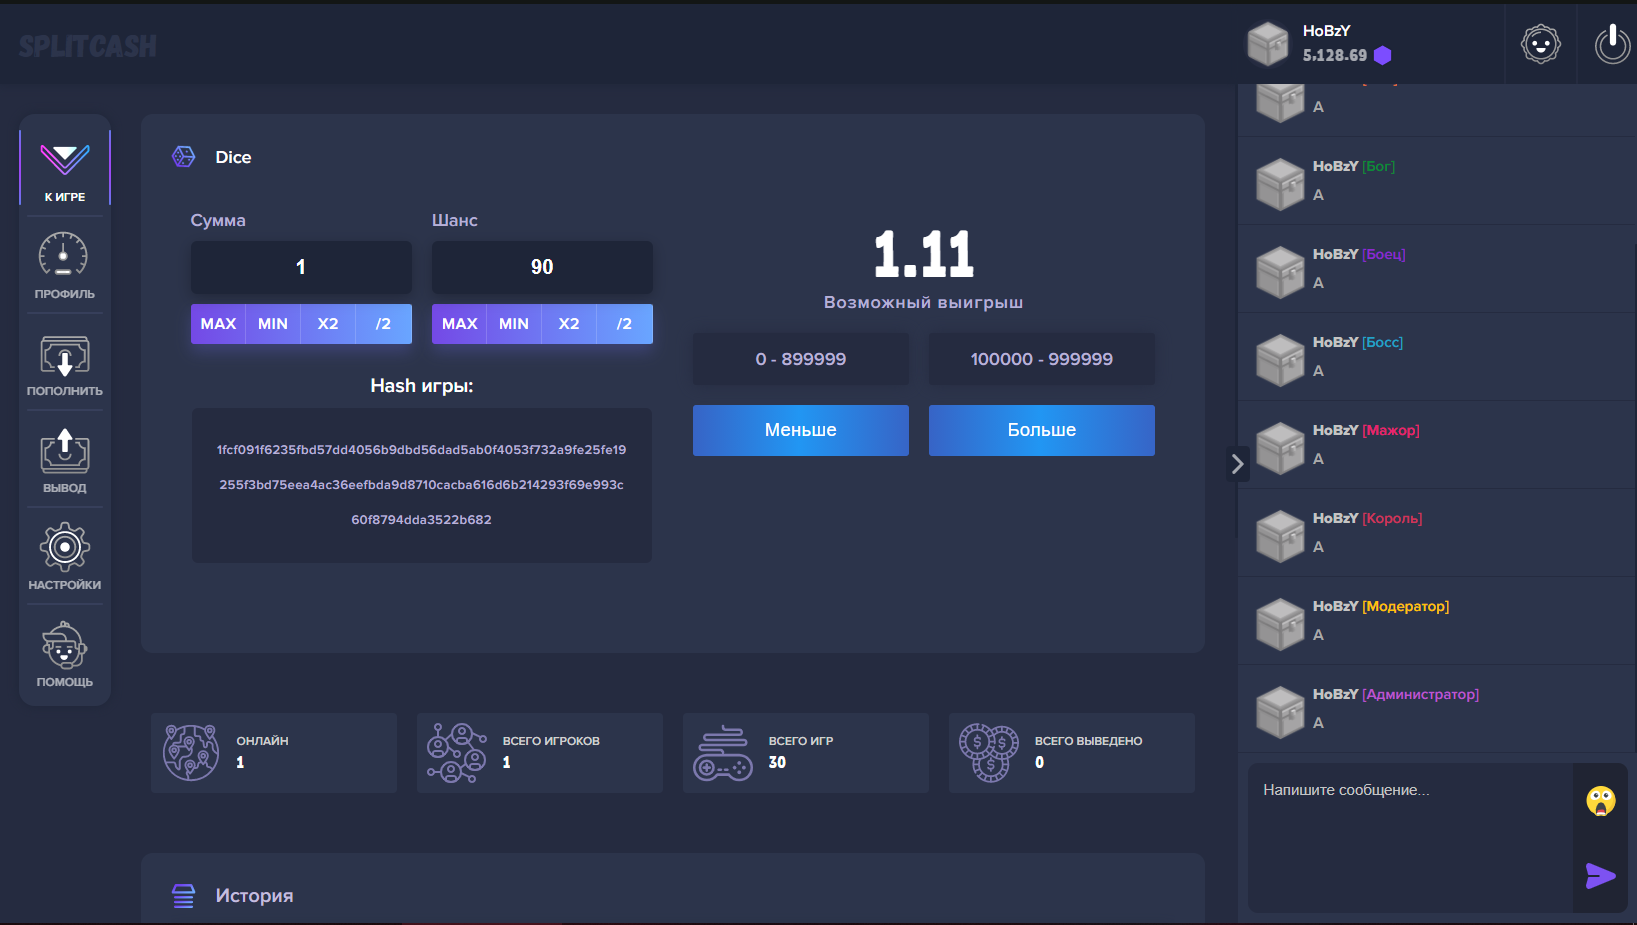Focus the Шанс chance input field
The image size is (1637, 925).
pos(542,267)
